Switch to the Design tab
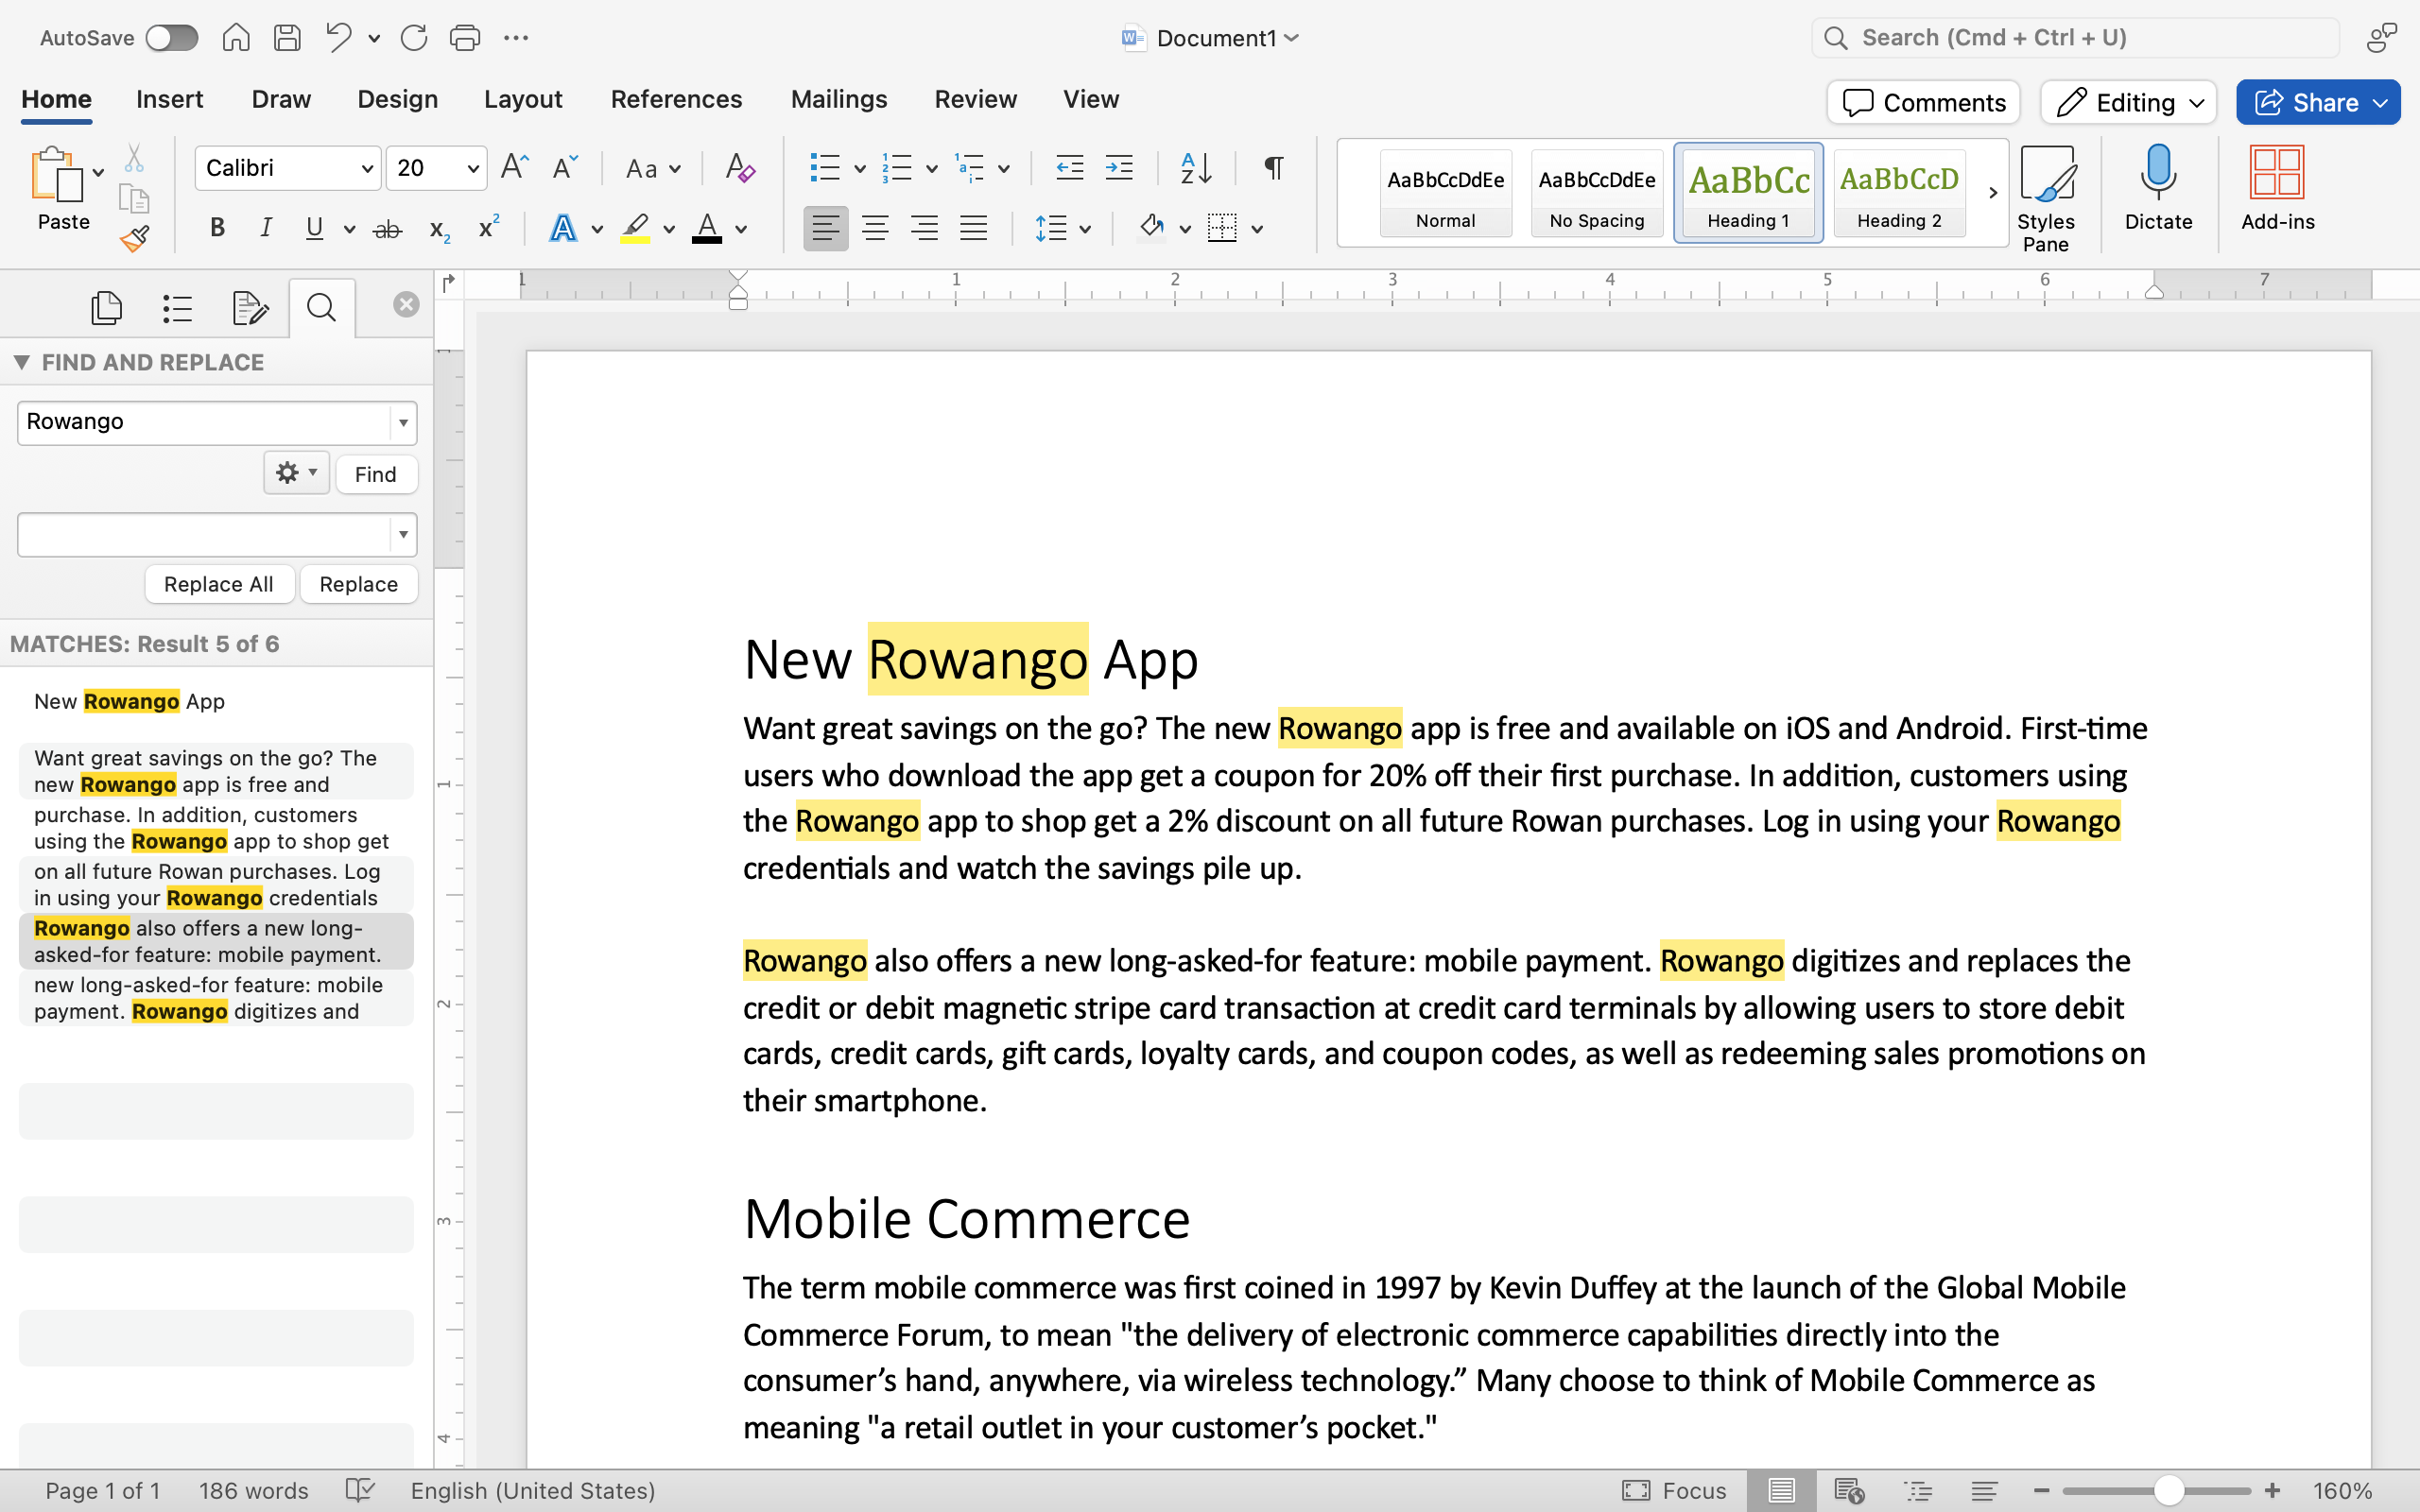 [397, 99]
